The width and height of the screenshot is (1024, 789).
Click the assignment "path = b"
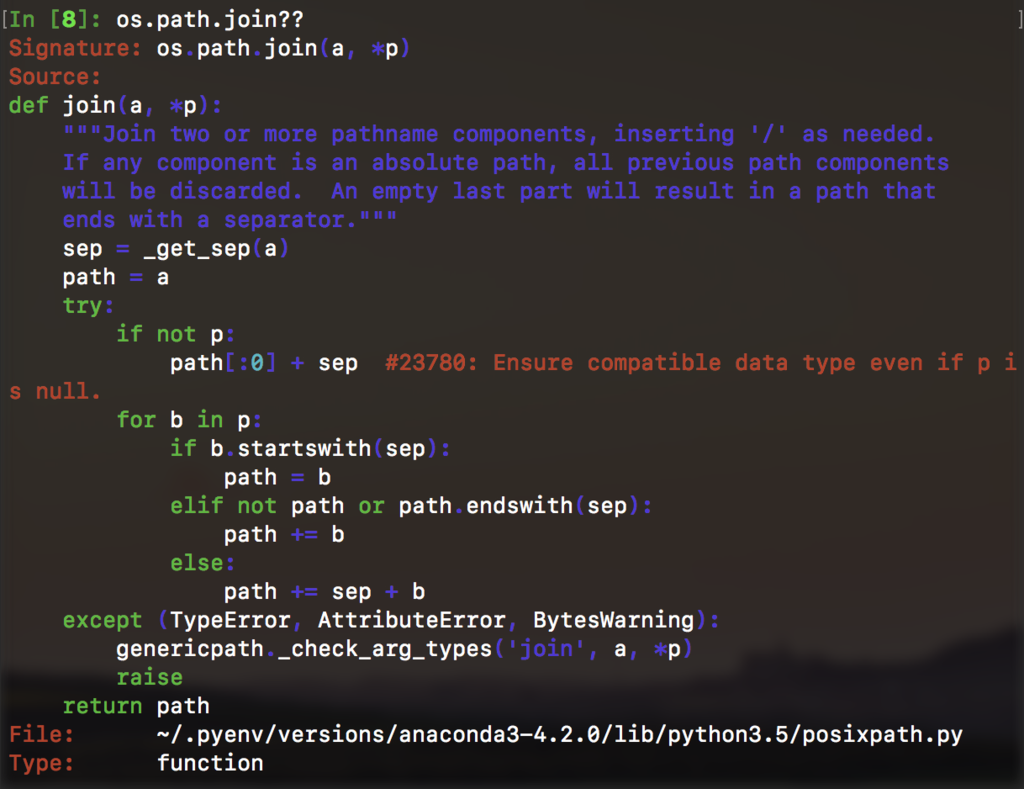coord(277,477)
